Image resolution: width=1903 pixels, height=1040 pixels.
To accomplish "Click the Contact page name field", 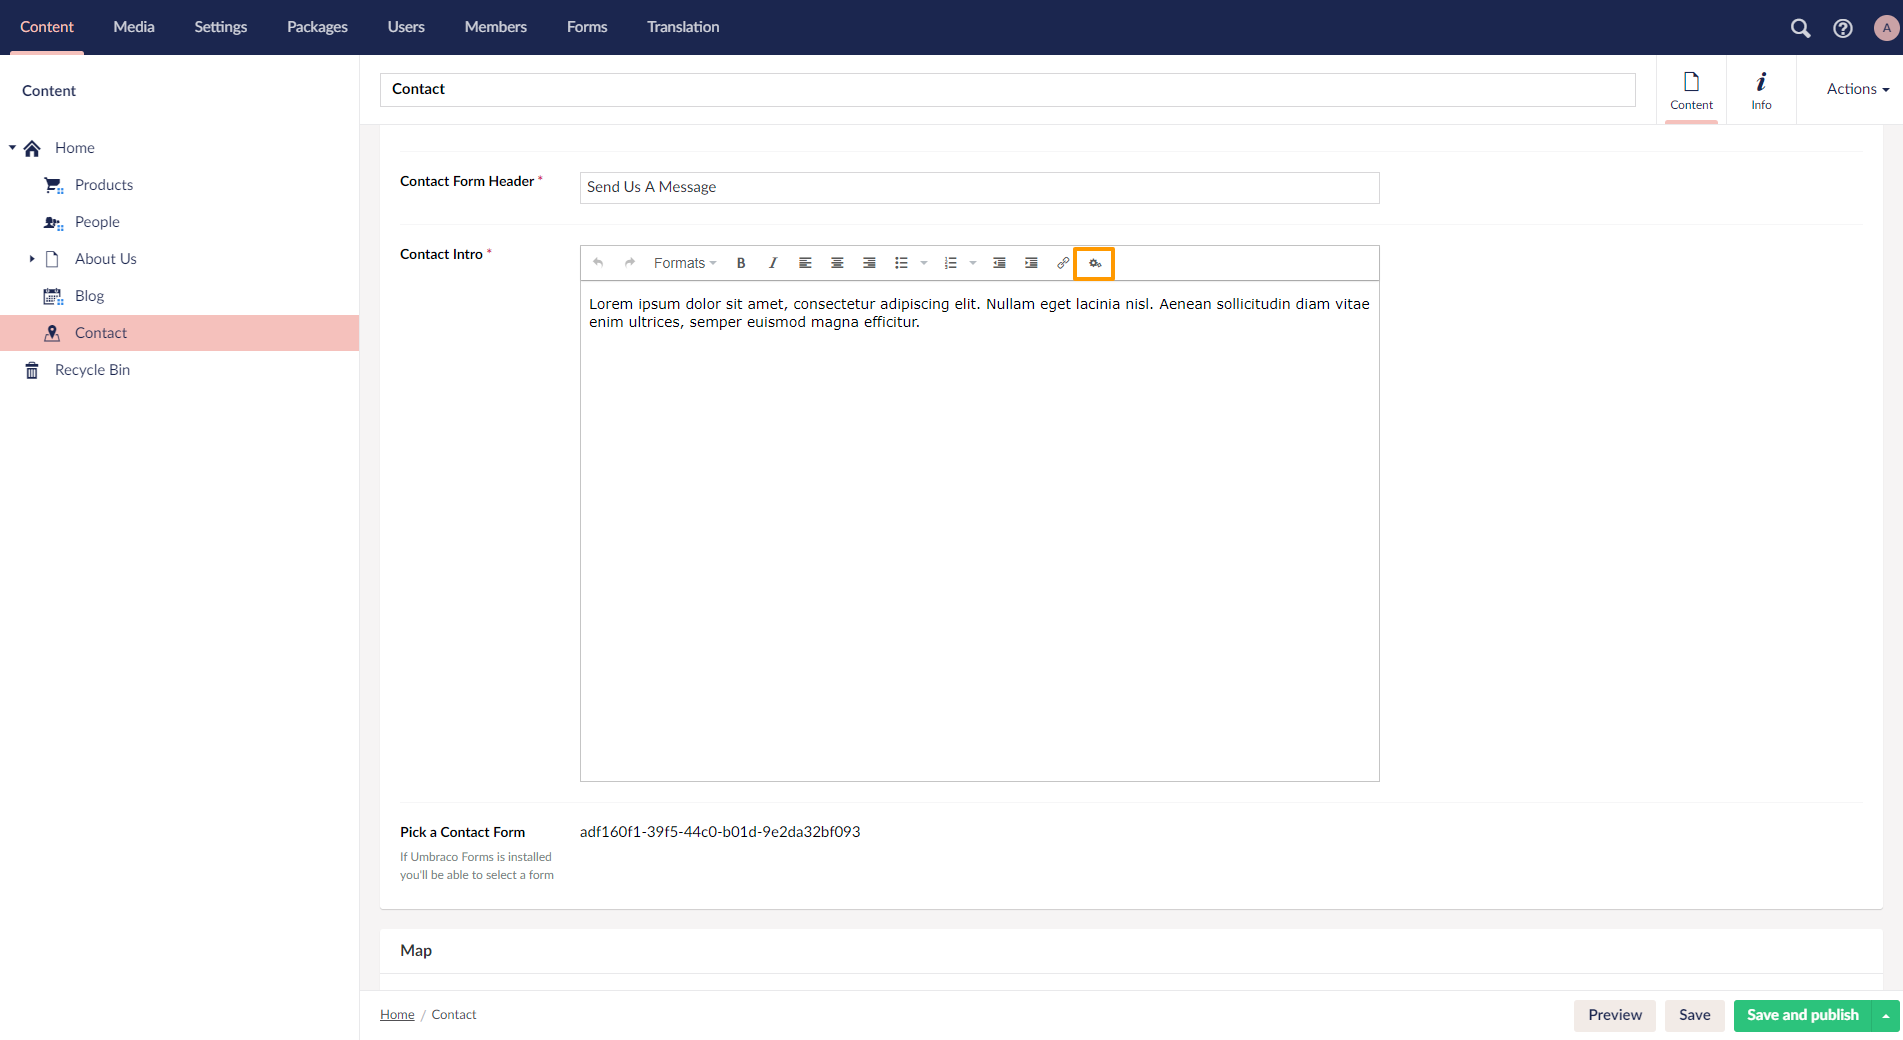I will point(1008,89).
